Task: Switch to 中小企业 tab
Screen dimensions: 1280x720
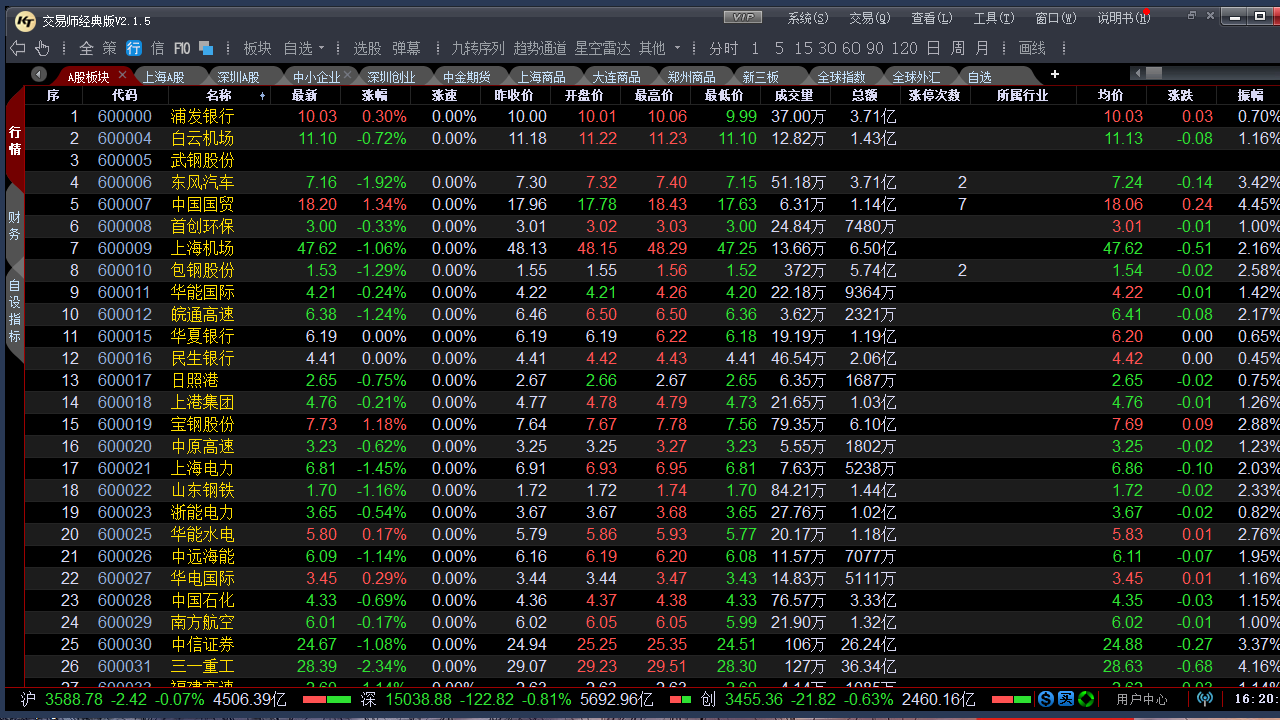Action: click(316, 77)
